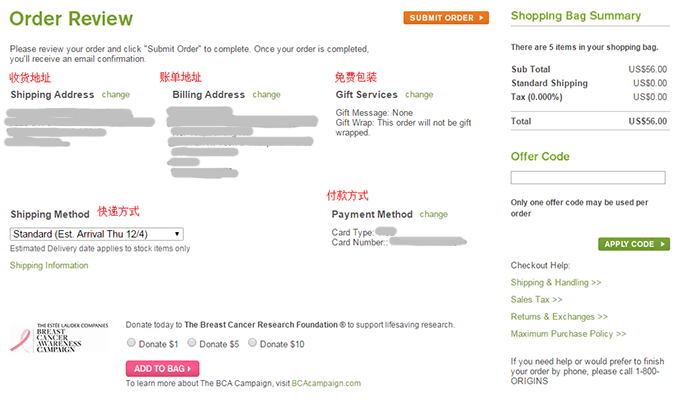Change the Payment Method
The image size is (680, 403).
point(434,214)
